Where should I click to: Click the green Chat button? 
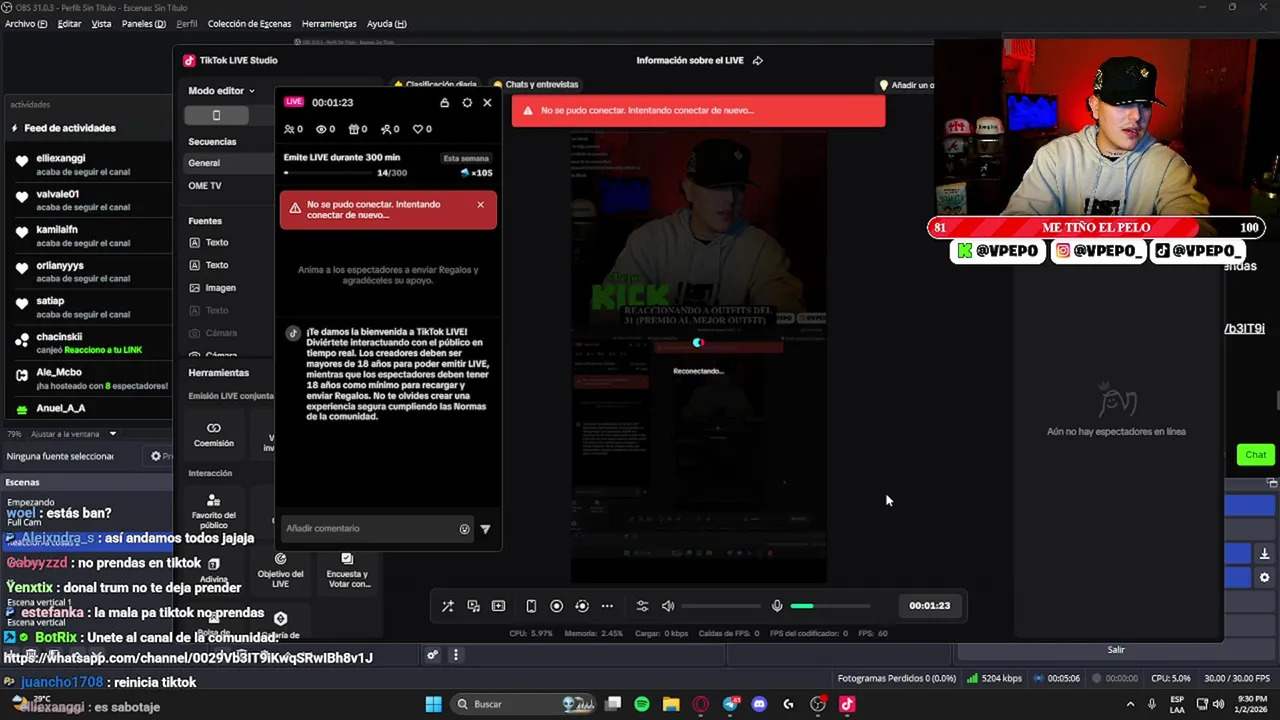(x=1256, y=455)
